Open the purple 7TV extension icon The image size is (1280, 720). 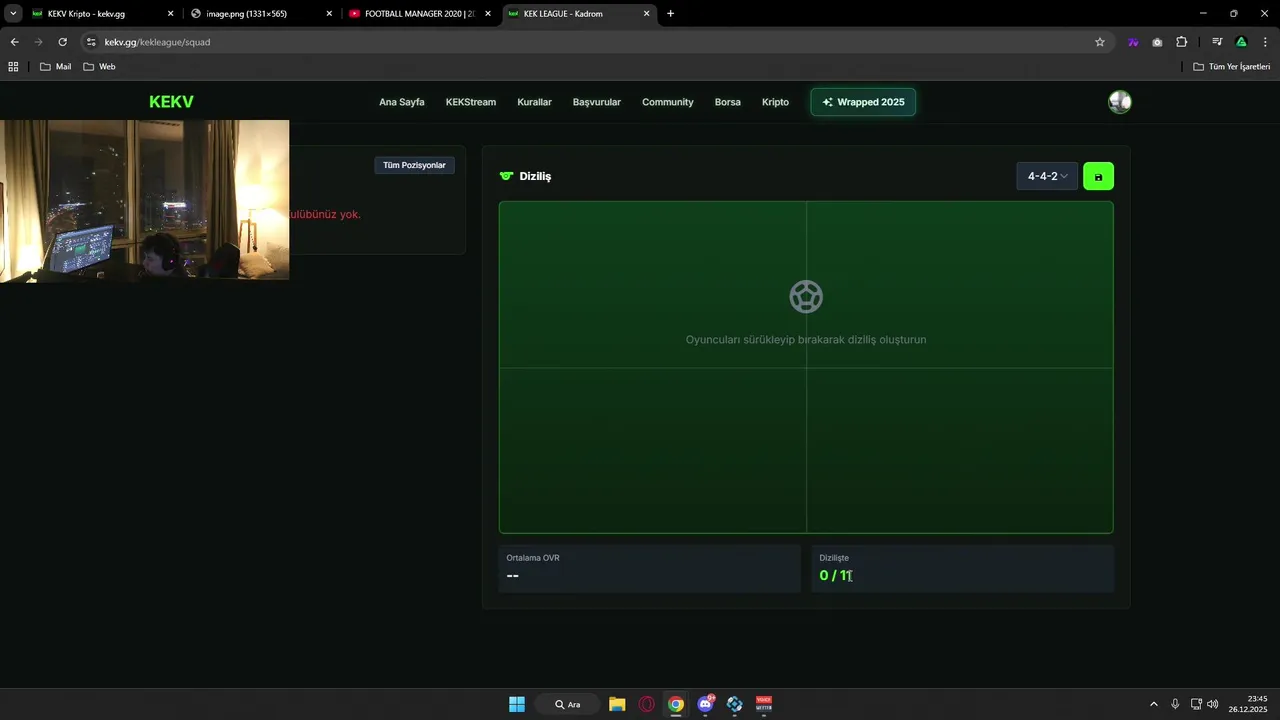coord(1133,42)
